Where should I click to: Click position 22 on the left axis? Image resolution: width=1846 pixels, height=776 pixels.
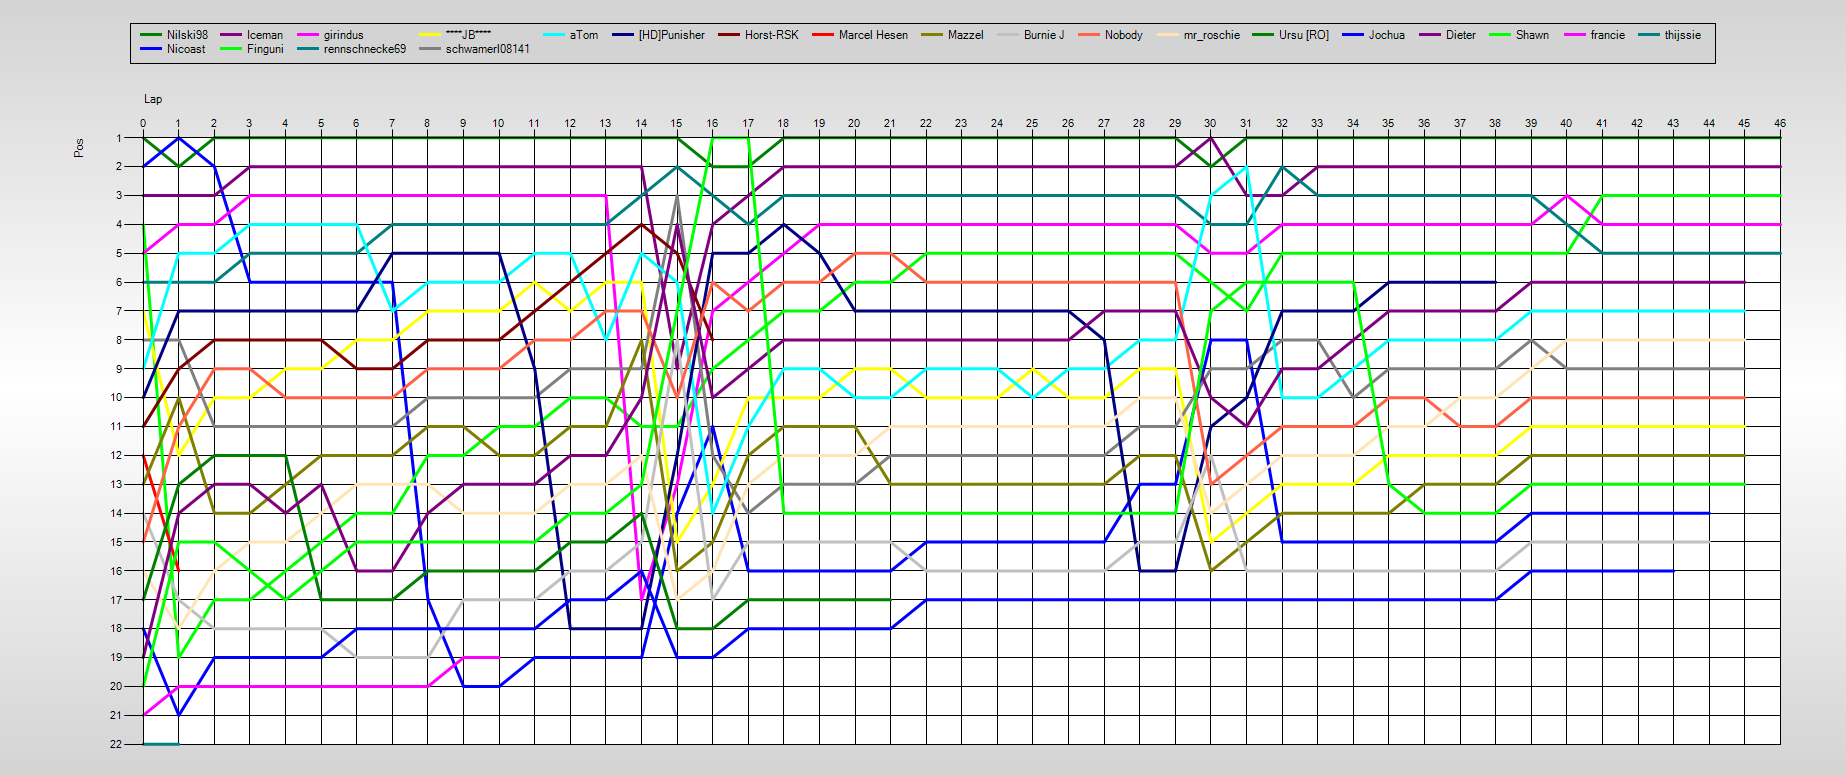pos(116,744)
